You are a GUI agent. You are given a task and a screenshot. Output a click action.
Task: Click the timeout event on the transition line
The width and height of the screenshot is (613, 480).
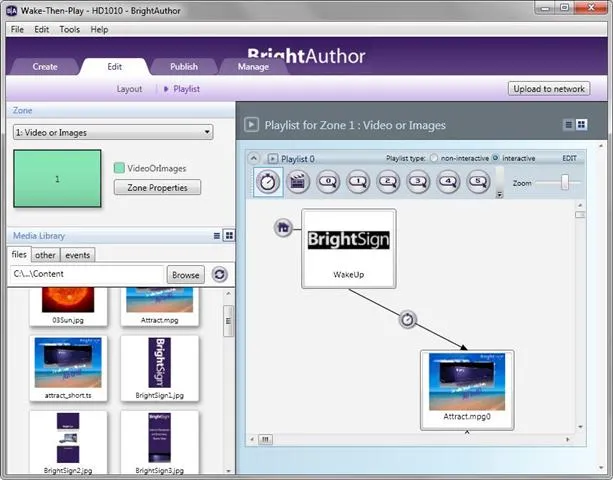[x=407, y=320]
